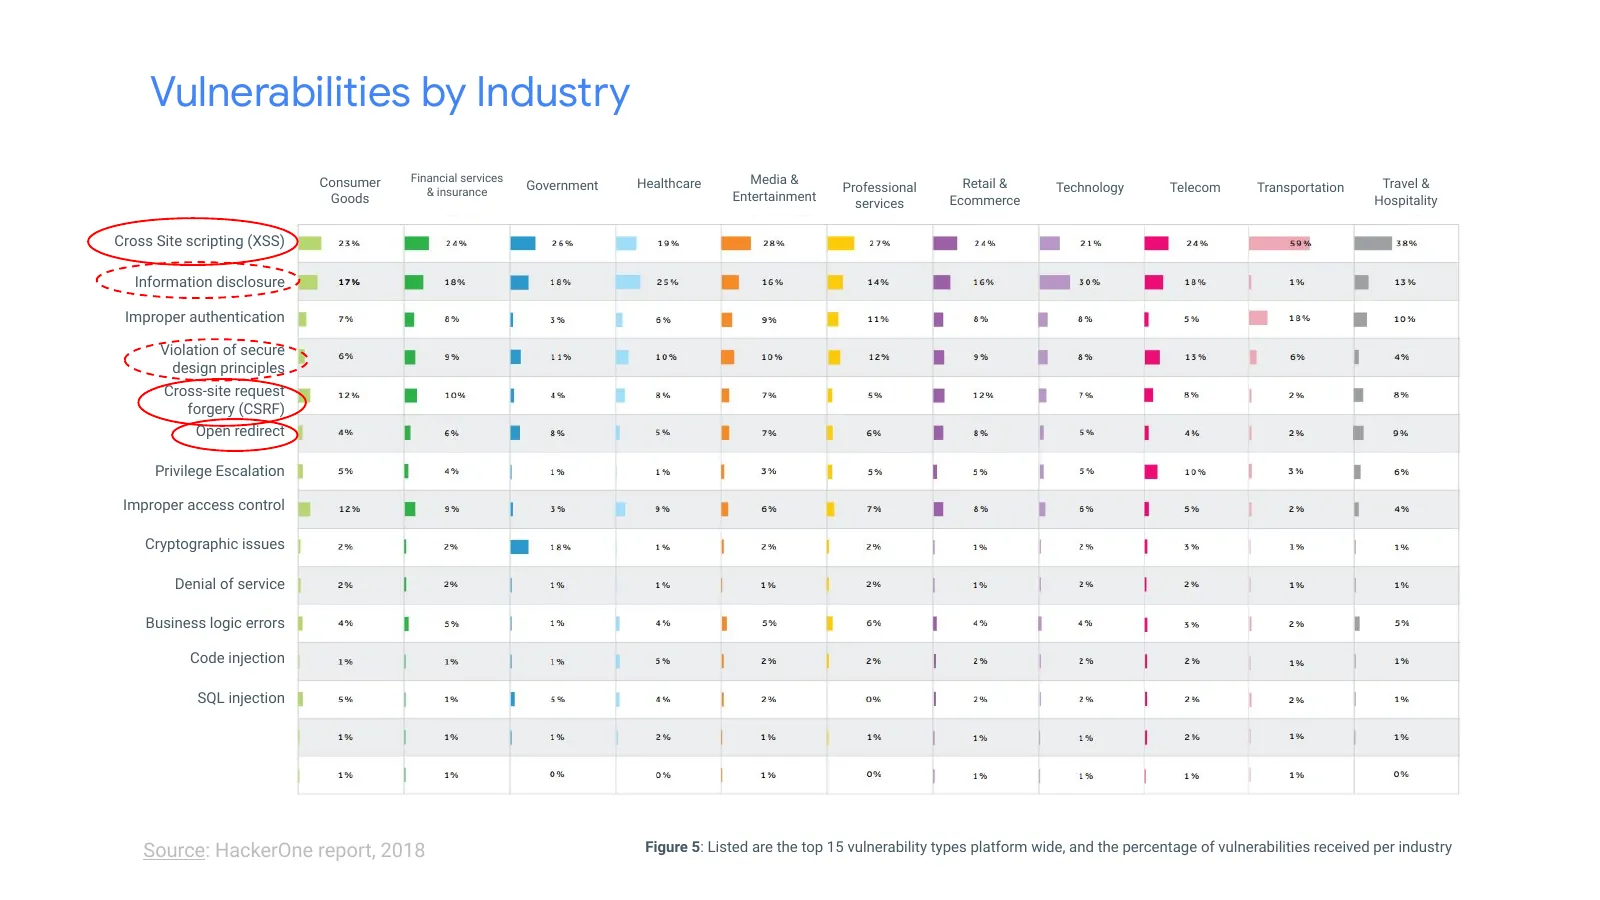Click the light blue Information disclosure bar under Healthcare
This screenshot has height=900, width=1600.
click(628, 282)
